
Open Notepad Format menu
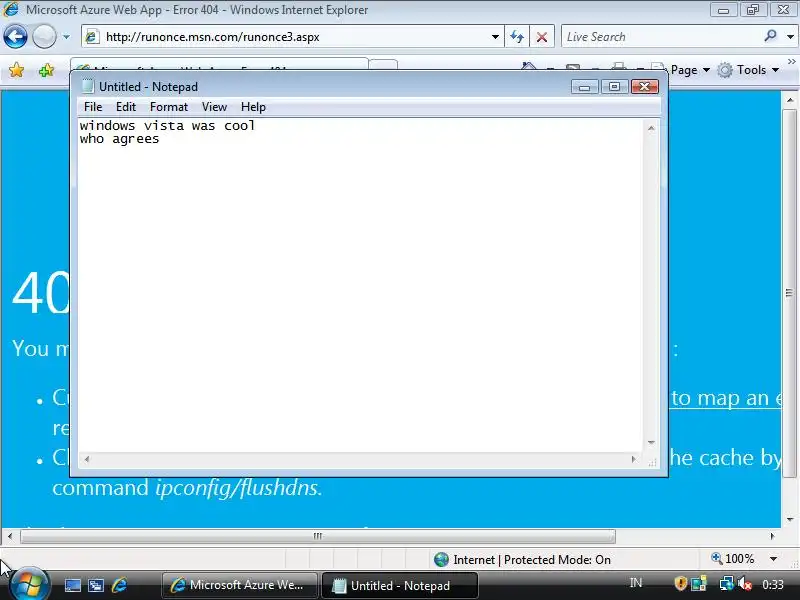click(169, 107)
